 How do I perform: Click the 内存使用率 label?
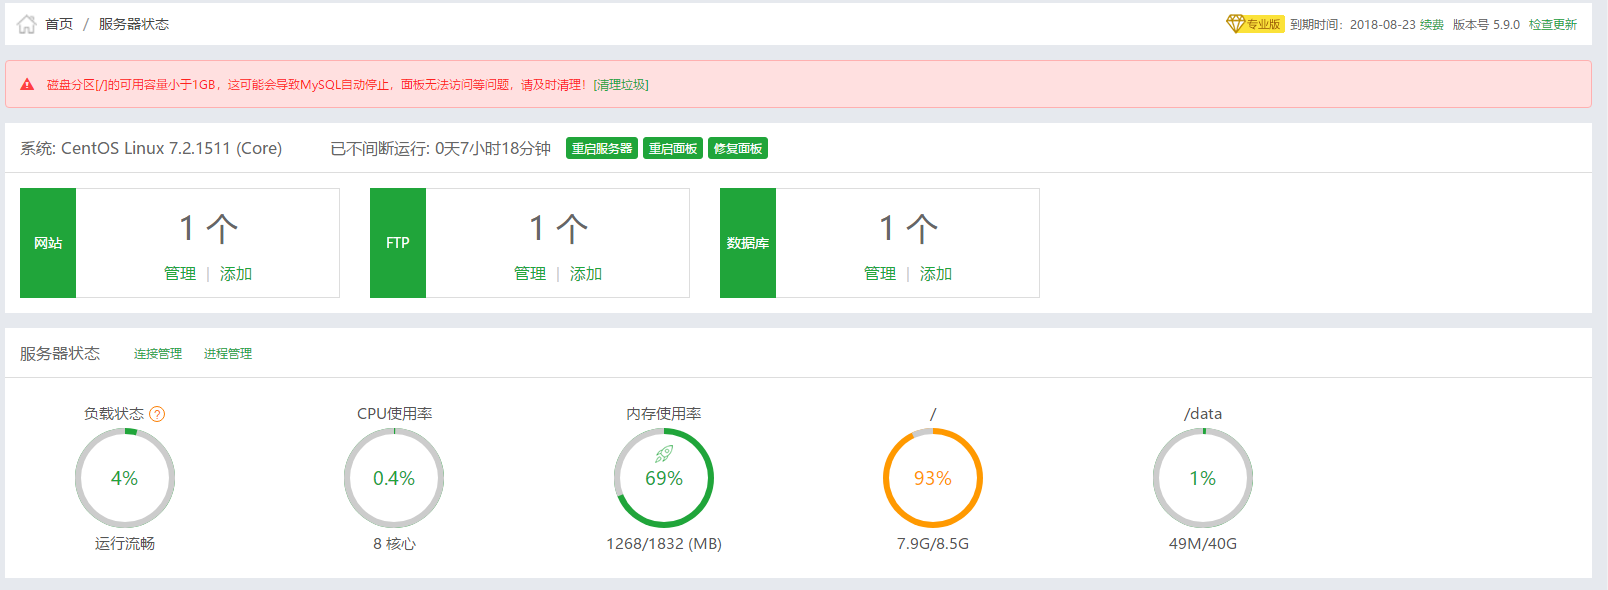click(664, 413)
